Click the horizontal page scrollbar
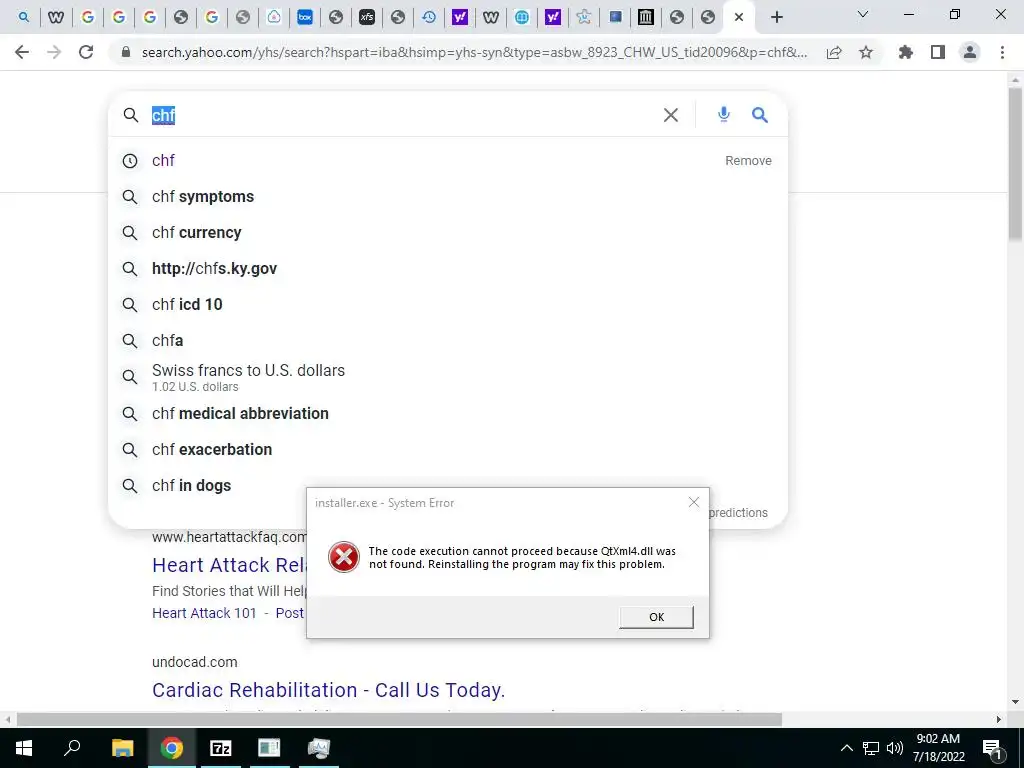This screenshot has width=1024, height=768. pyautogui.click(x=399, y=720)
